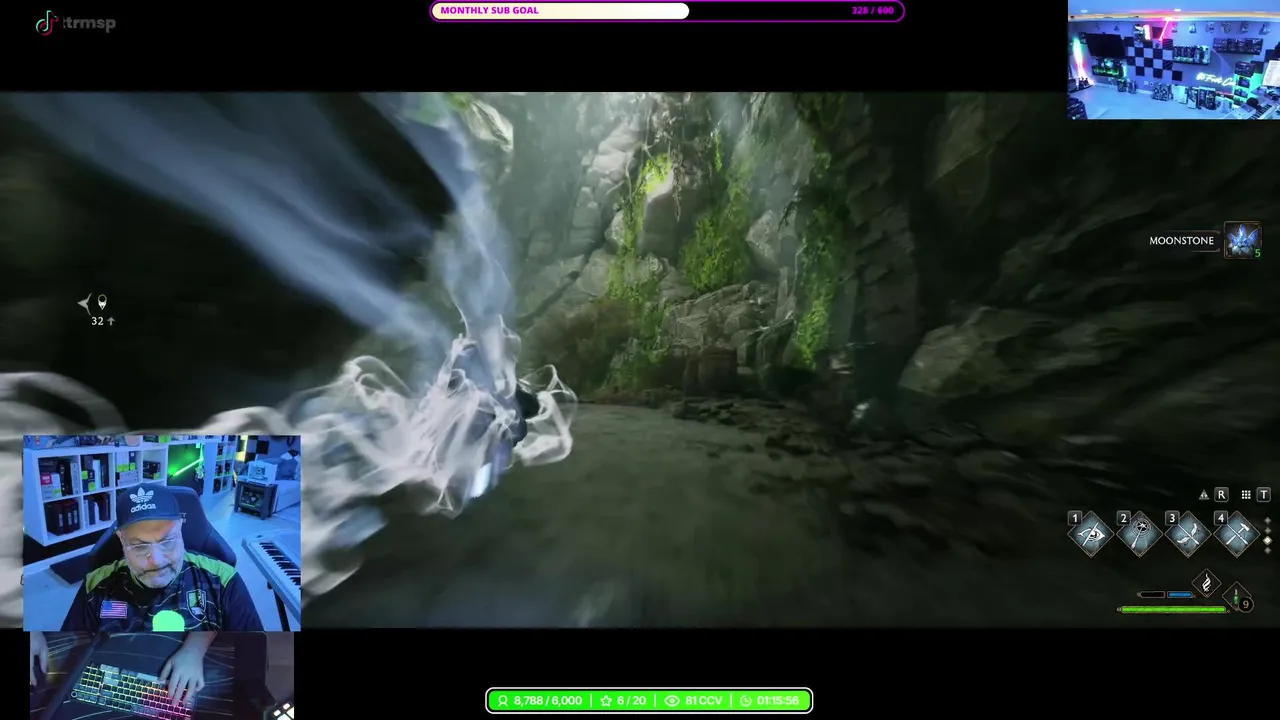Screen dimensions: 1280x720
Task: Click the room camera thumbnail
Action: click(1173, 60)
